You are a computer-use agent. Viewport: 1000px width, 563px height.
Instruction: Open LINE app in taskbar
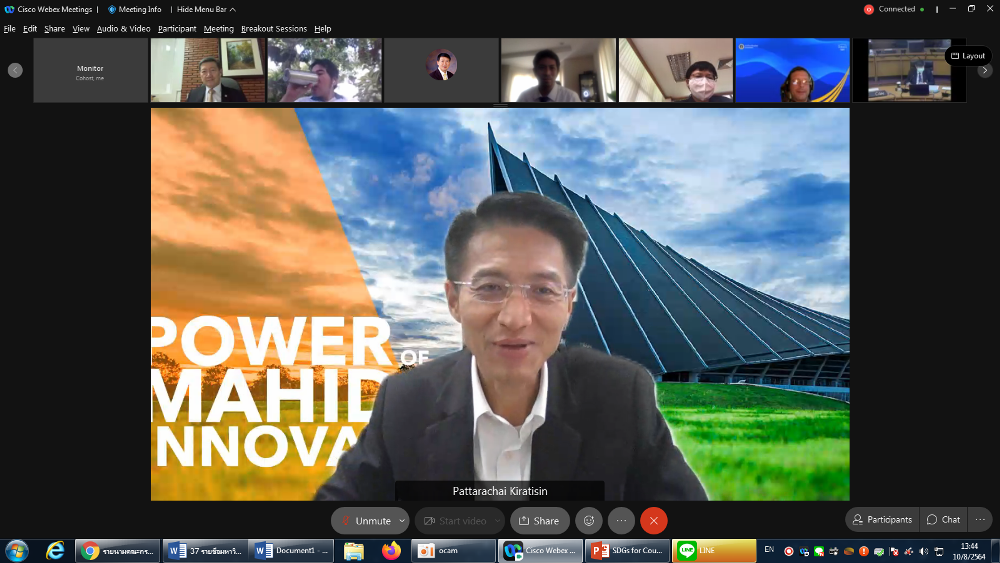[714, 551]
